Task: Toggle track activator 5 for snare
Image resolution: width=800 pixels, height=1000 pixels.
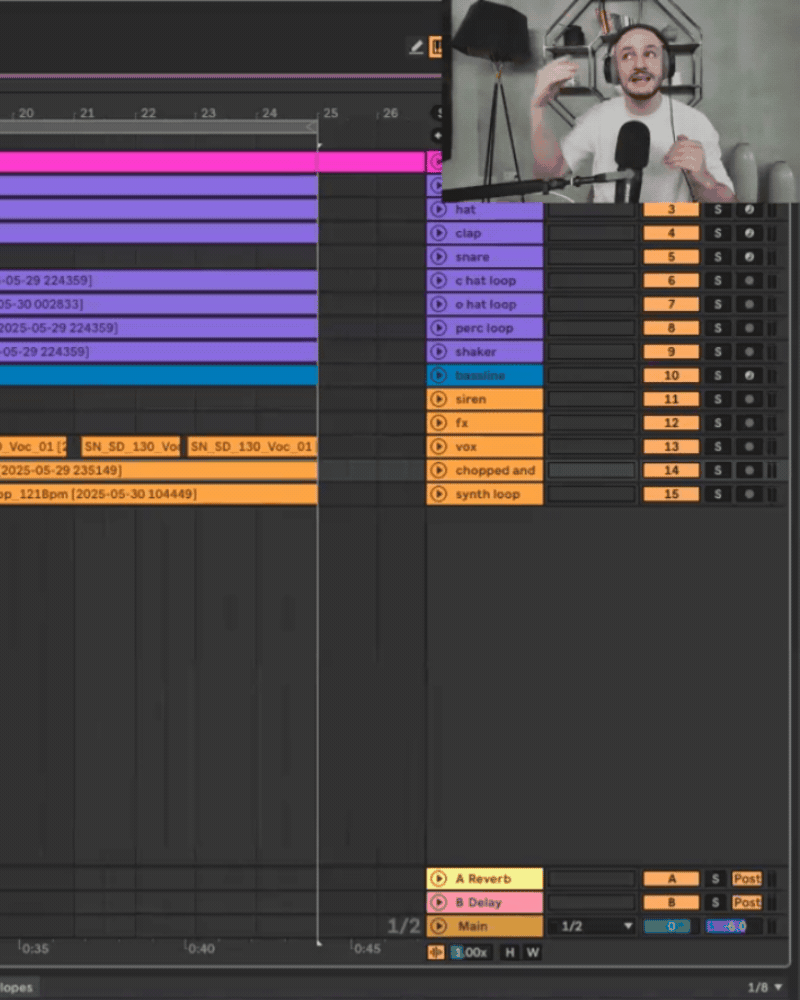Action: click(x=671, y=257)
